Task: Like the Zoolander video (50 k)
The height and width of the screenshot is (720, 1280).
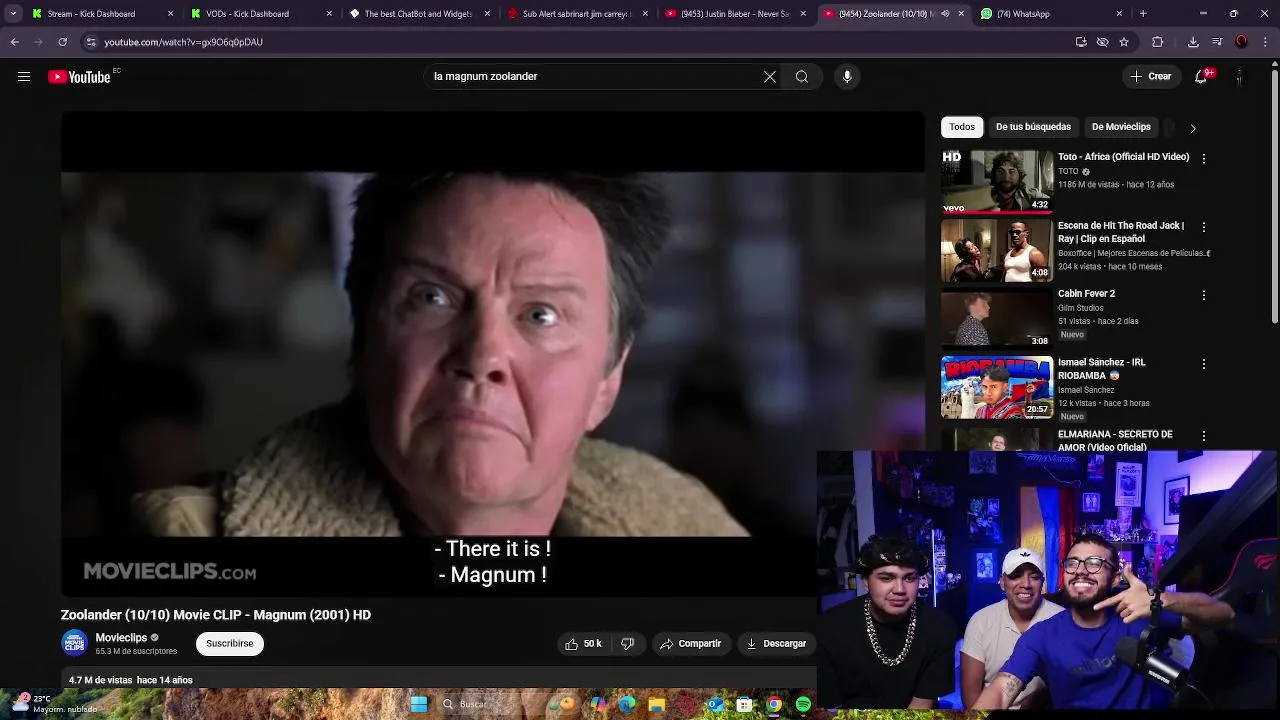Action: [x=585, y=644]
